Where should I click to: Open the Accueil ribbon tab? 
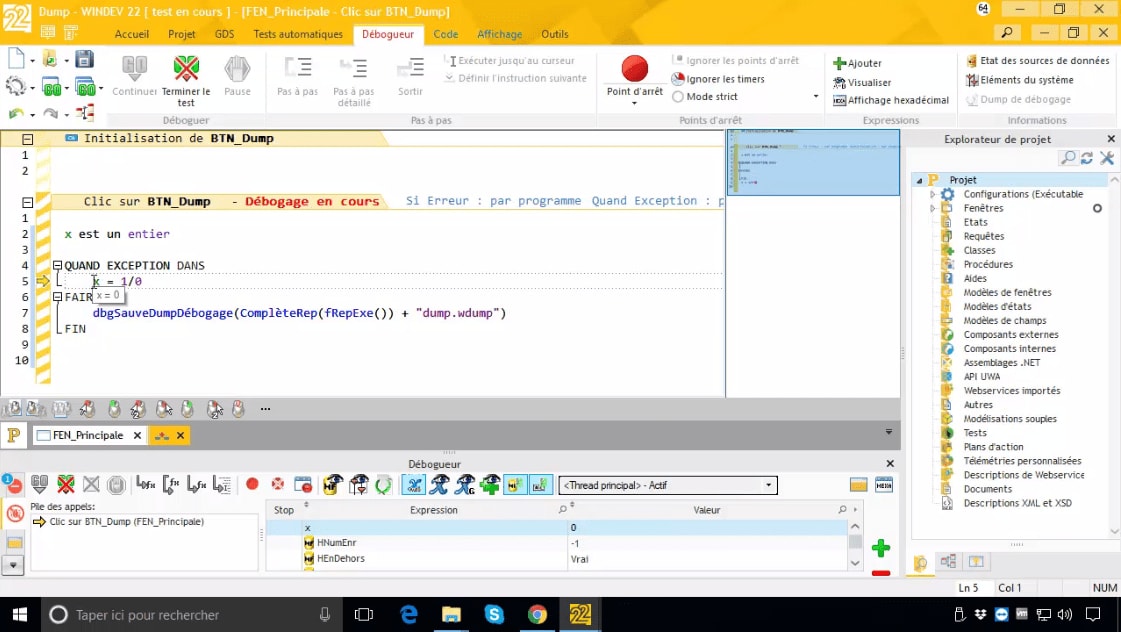tap(132, 34)
